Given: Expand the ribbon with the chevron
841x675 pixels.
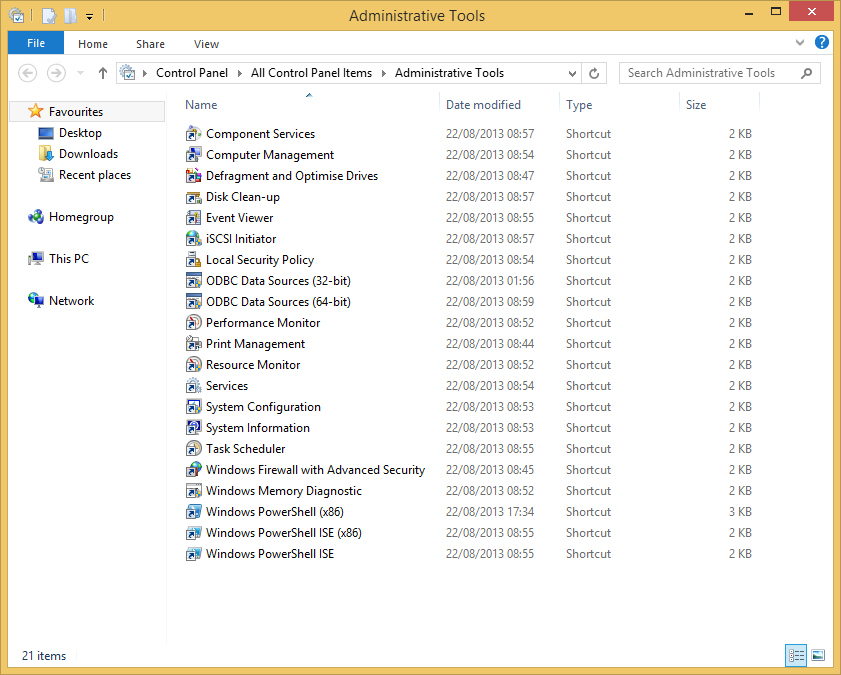Looking at the screenshot, I should (x=800, y=42).
